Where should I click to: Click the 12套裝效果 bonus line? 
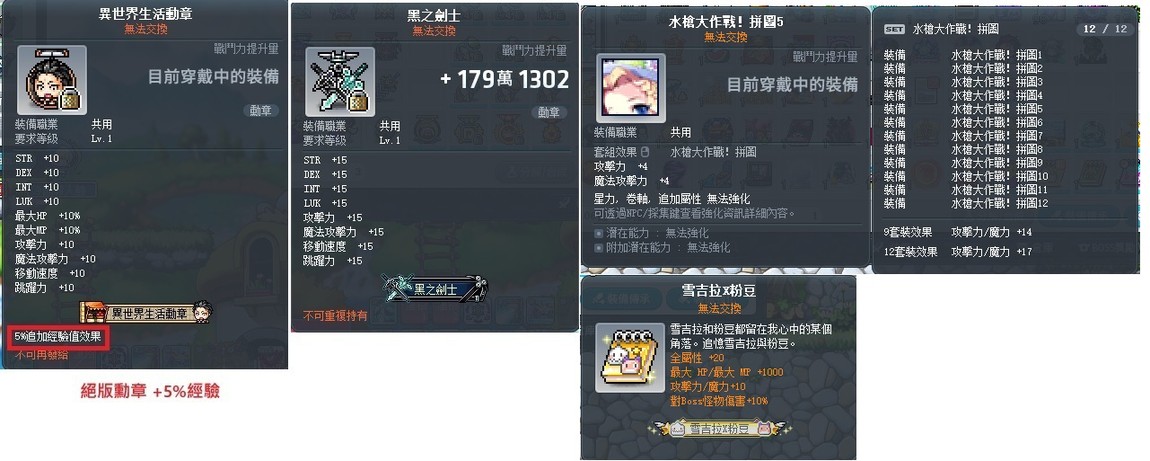coord(958,251)
